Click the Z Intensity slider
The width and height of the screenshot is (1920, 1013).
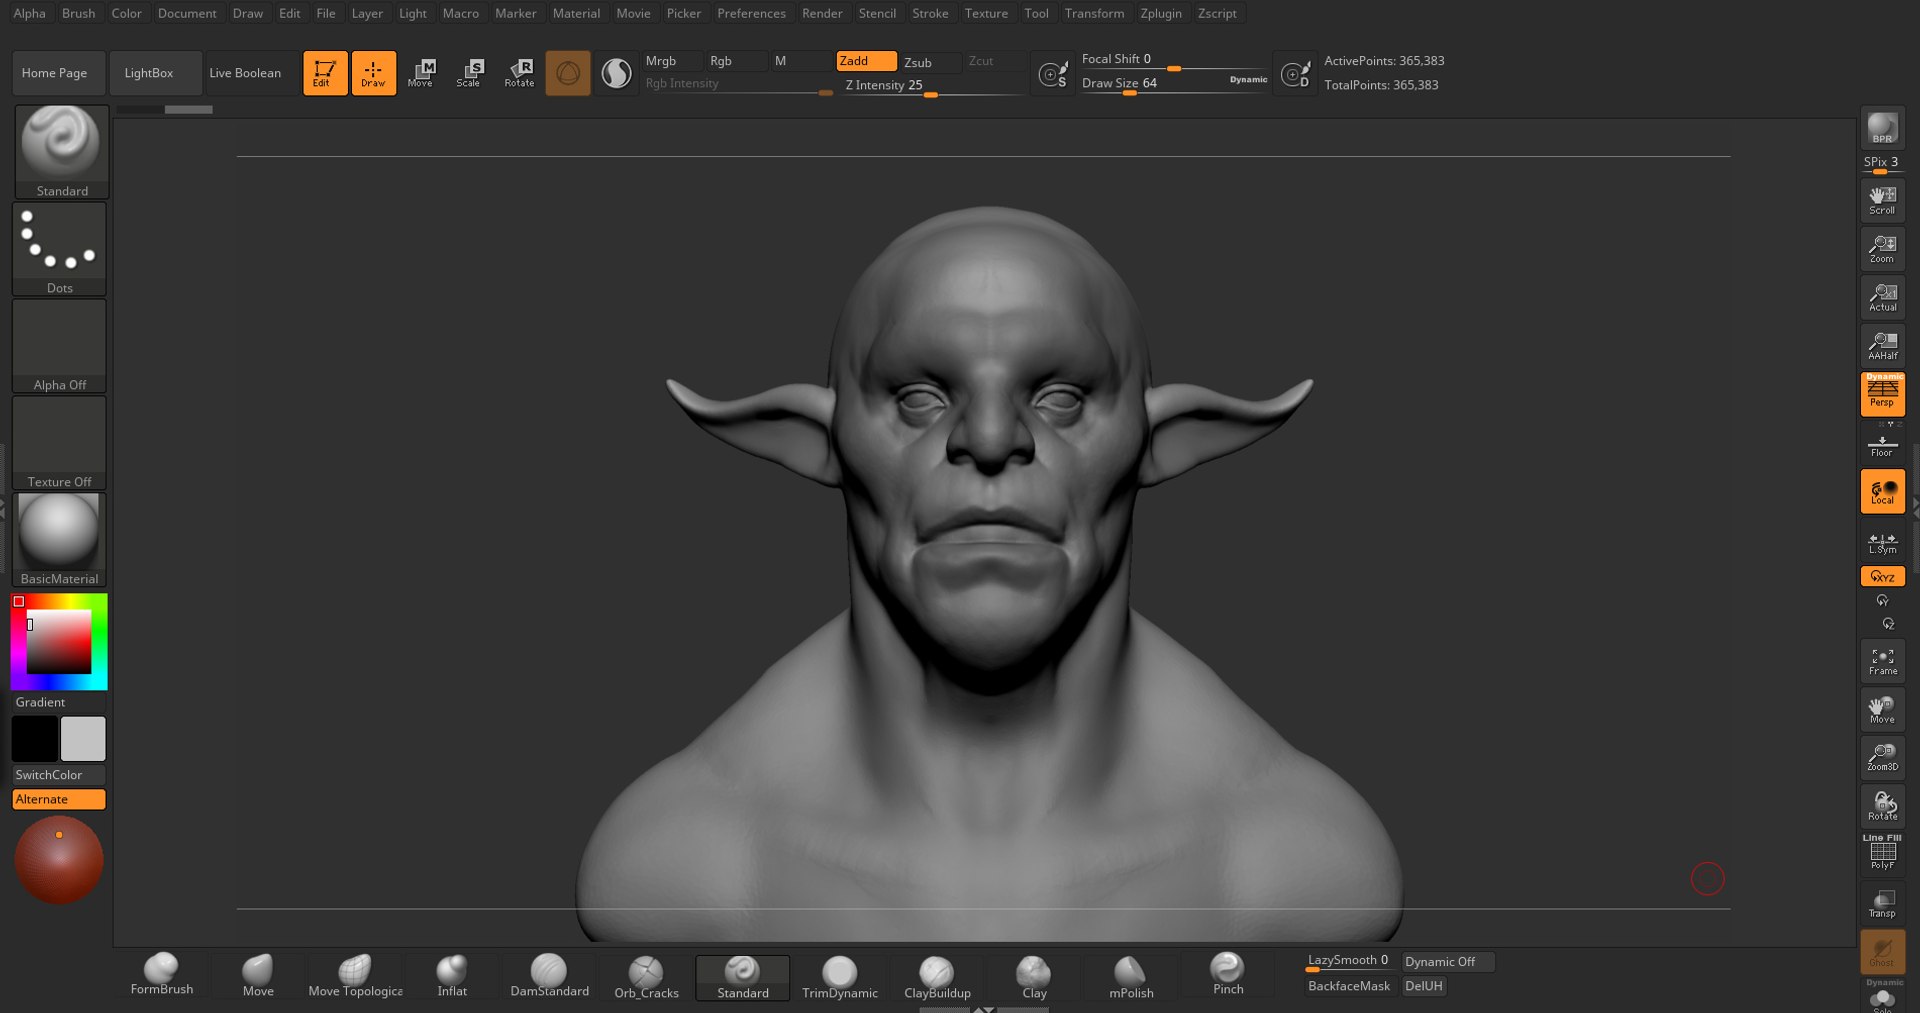click(x=934, y=86)
